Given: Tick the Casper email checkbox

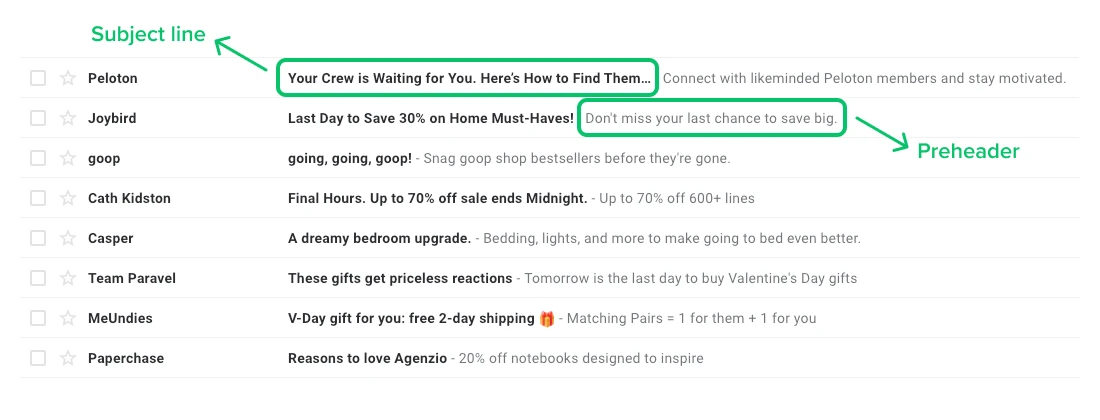Looking at the screenshot, I should click(x=38, y=238).
